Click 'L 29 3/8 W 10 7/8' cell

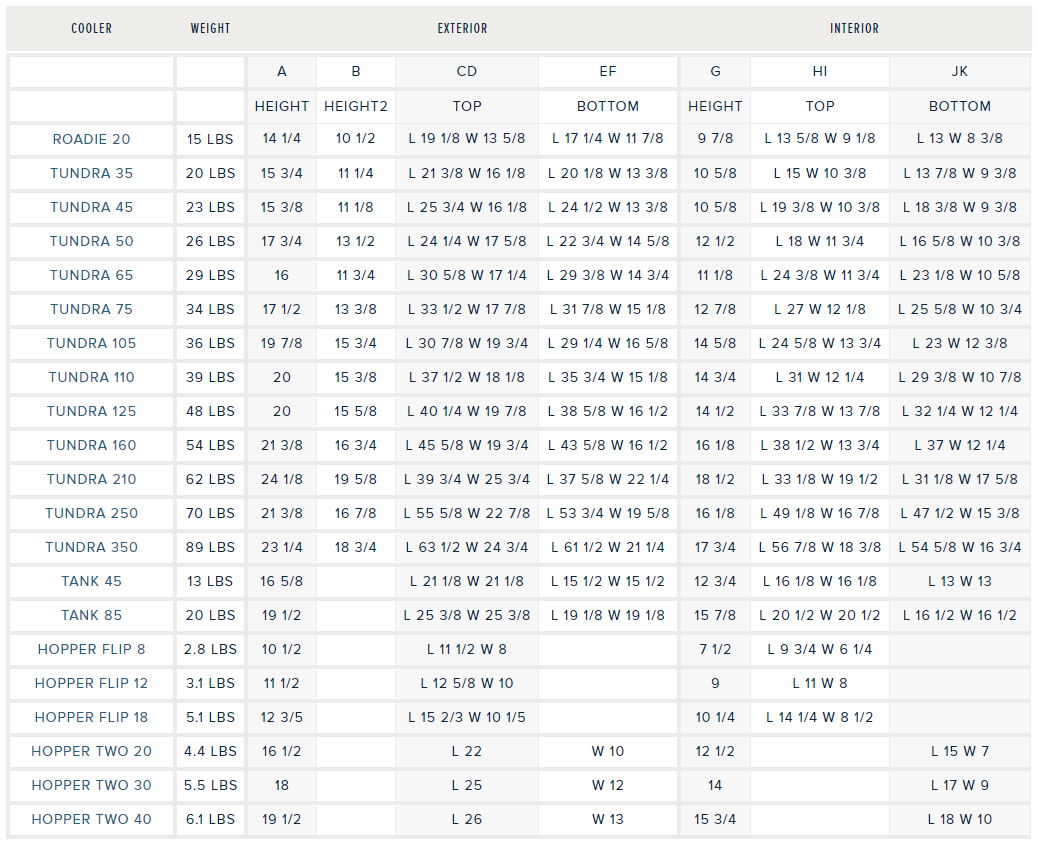pos(960,377)
